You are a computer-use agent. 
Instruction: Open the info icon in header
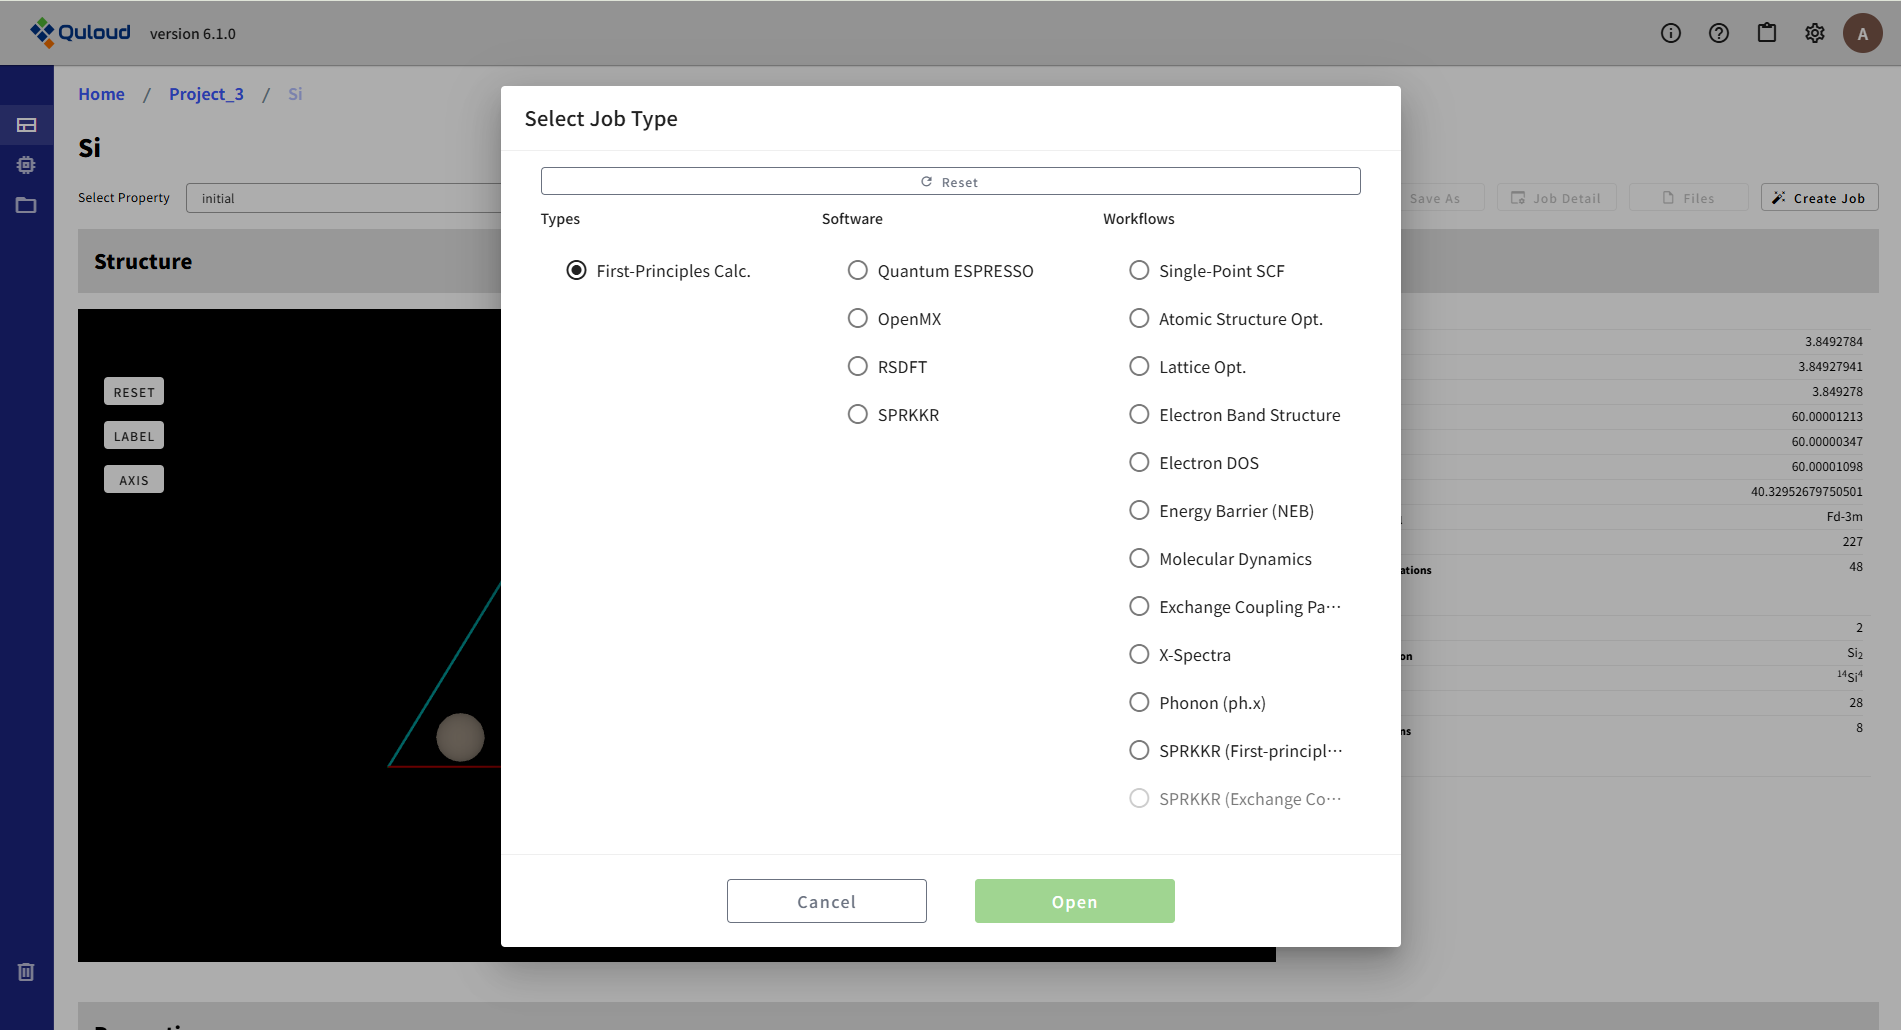coord(1670,33)
